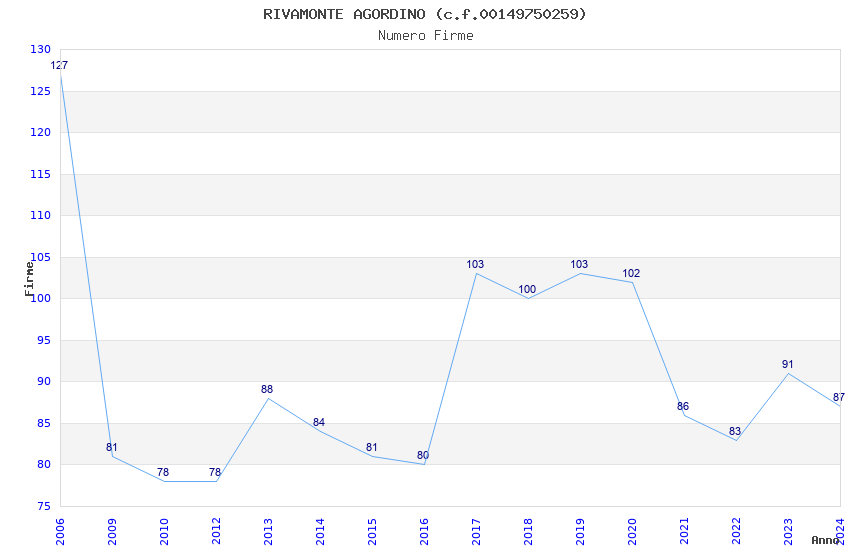Click the 110 tick on the Firme axis
The width and height of the screenshot is (850, 550).
pos(40,215)
